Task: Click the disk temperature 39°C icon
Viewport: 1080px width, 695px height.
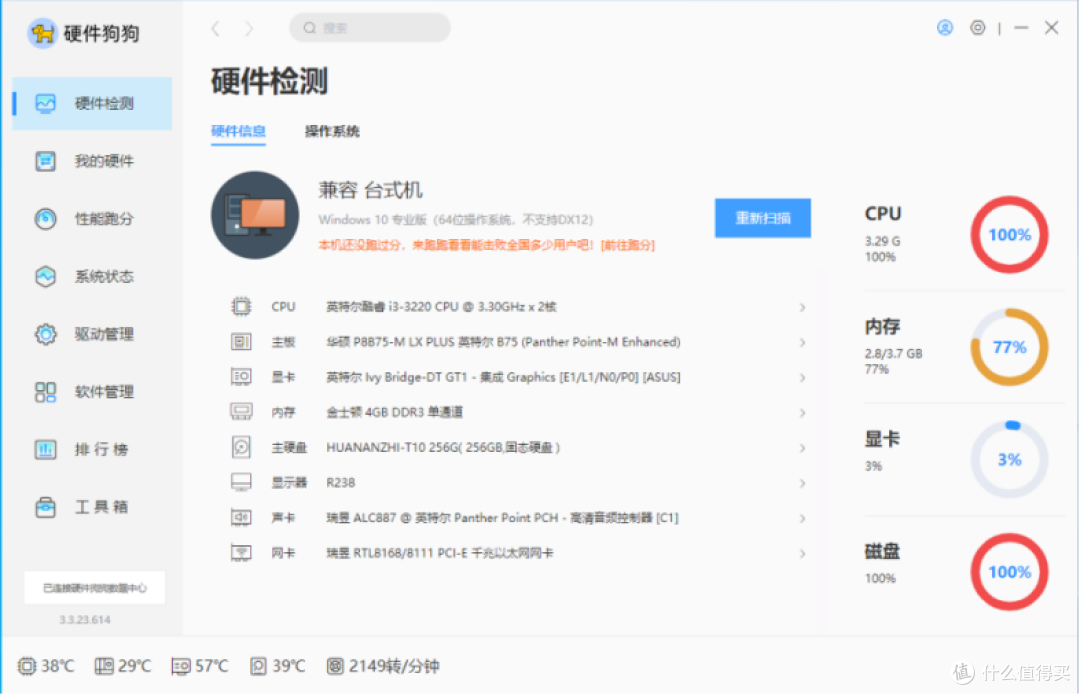Action: click(x=258, y=666)
